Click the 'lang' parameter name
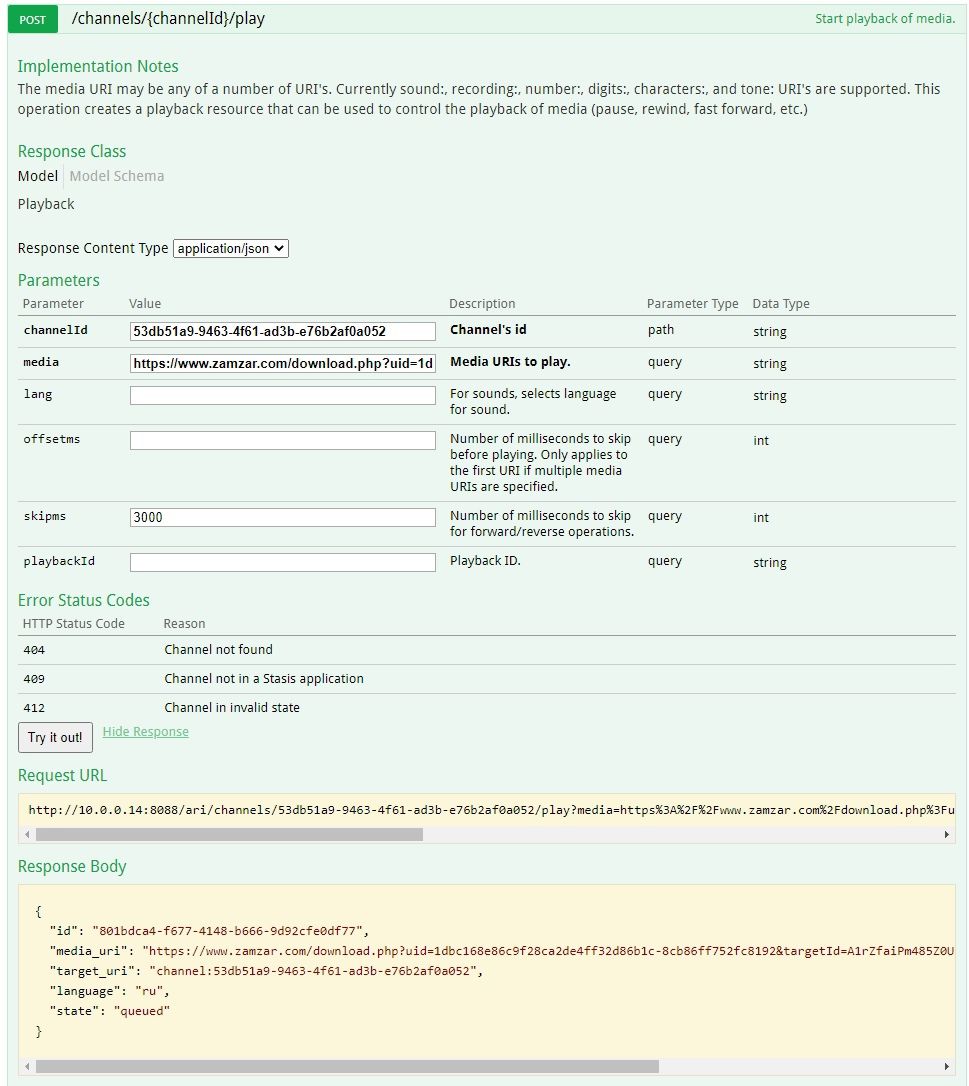Viewport: 969px width, 1086px height. click(37, 395)
